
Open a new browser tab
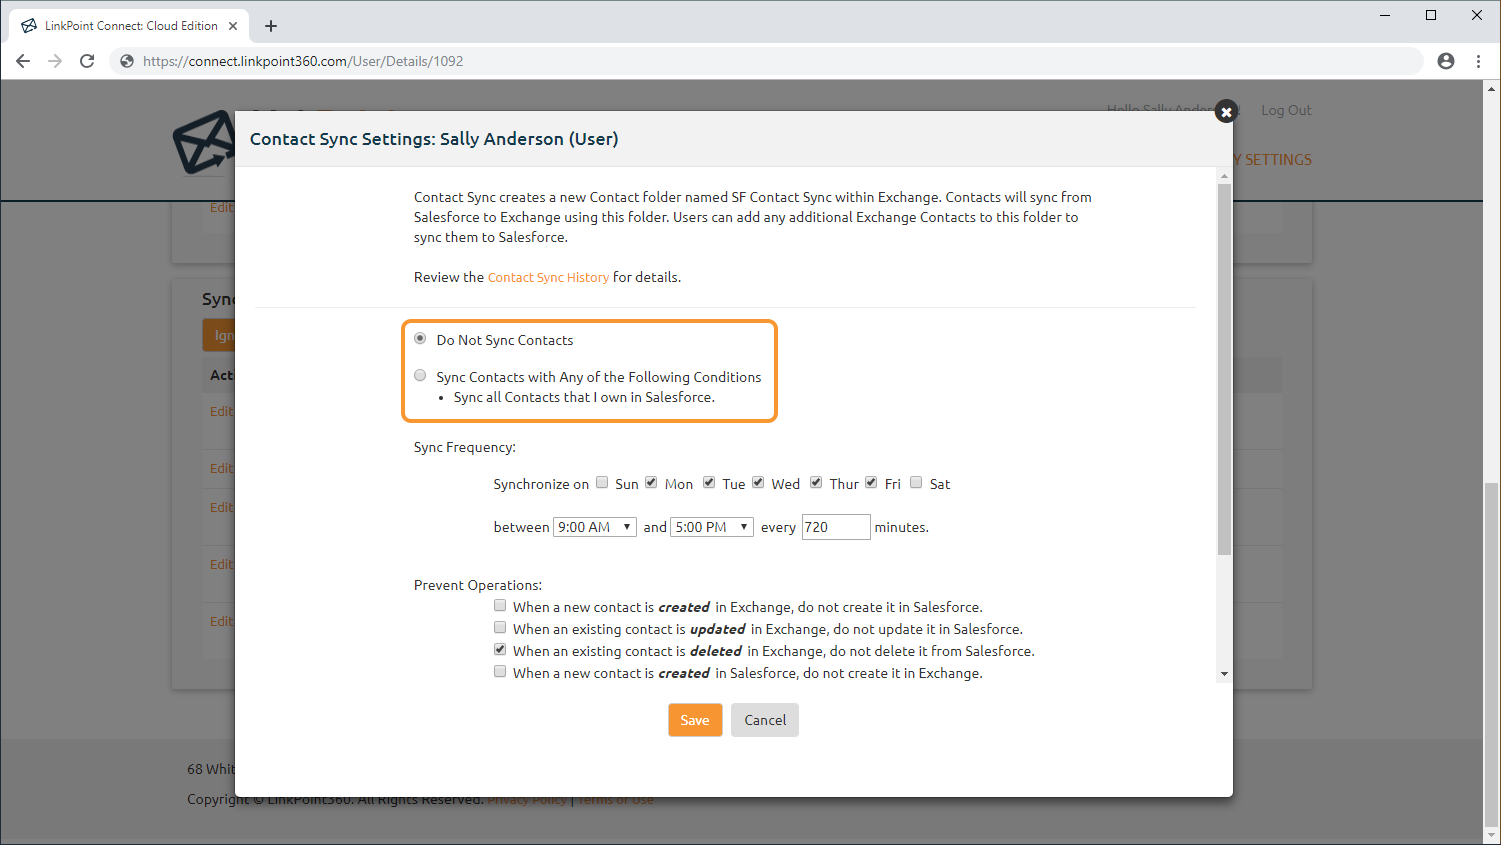pyautogui.click(x=271, y=26)
